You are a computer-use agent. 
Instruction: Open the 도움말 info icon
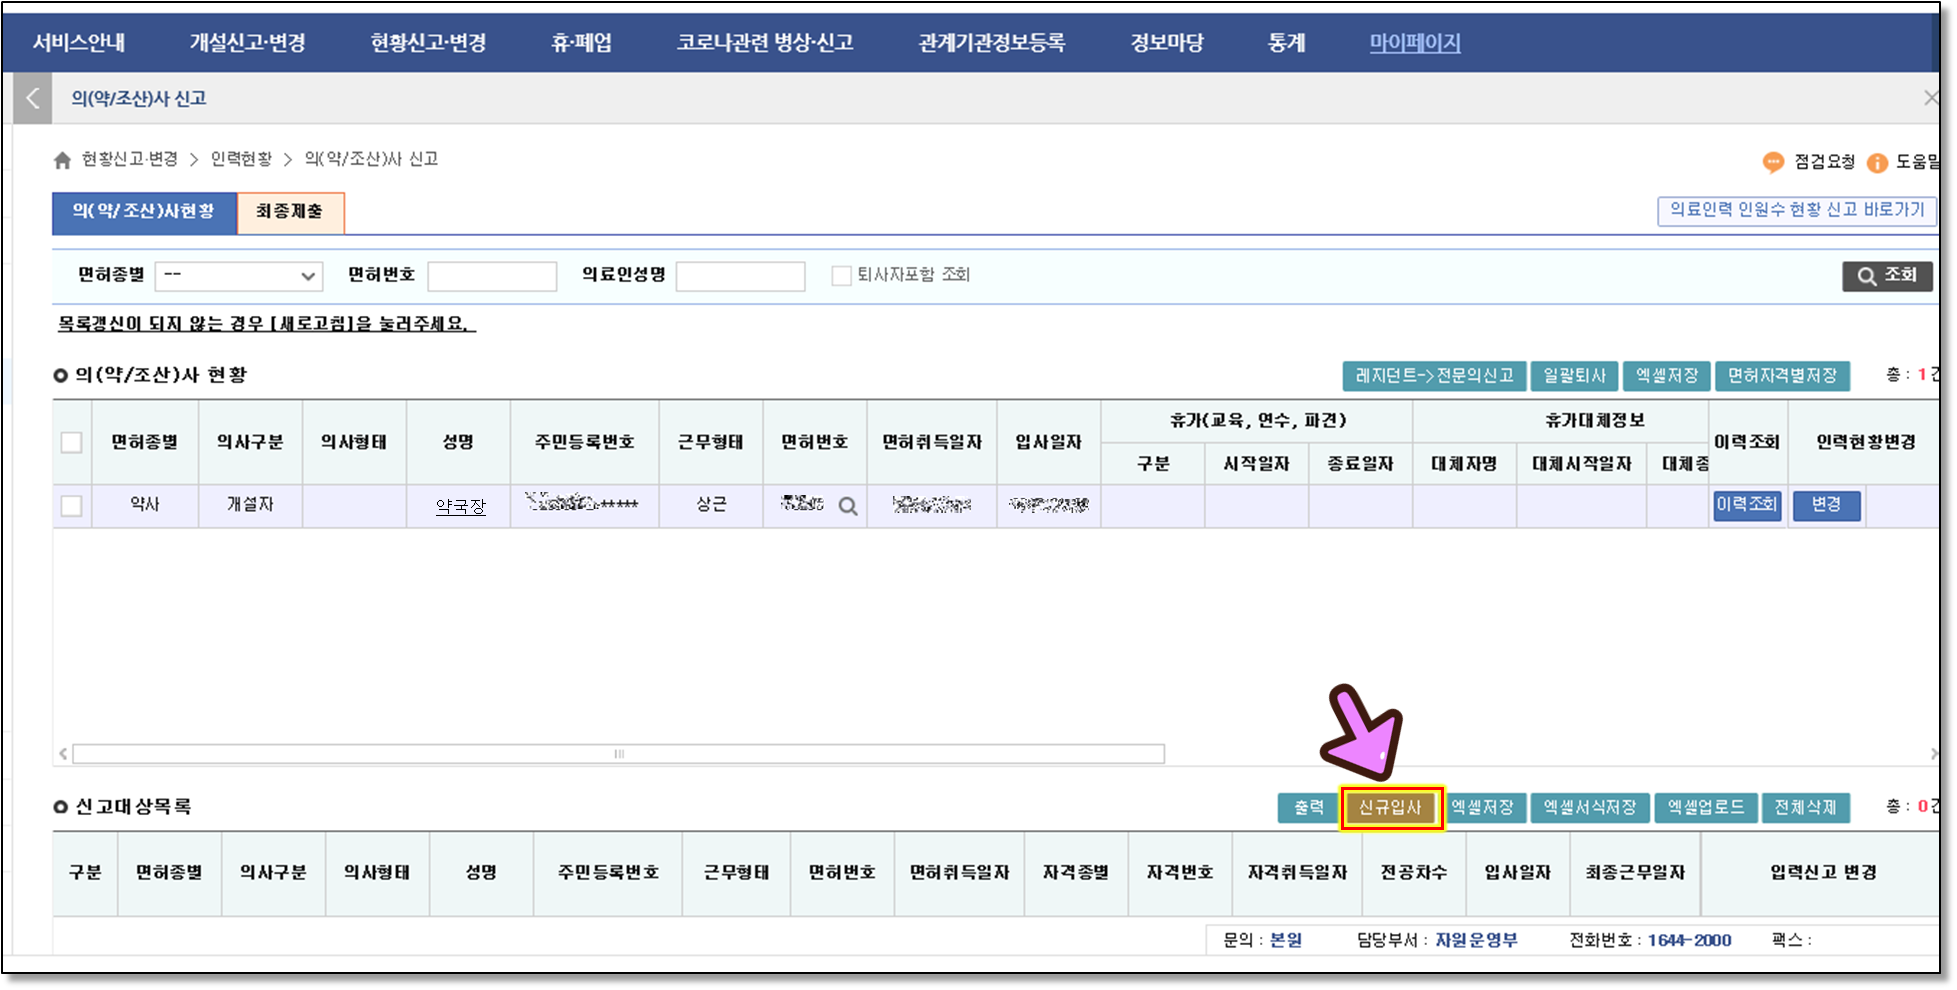click(x=1877, y=162)
